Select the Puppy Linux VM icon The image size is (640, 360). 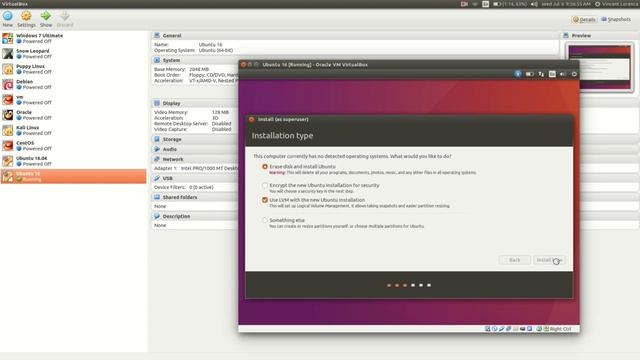pos(8,69)
